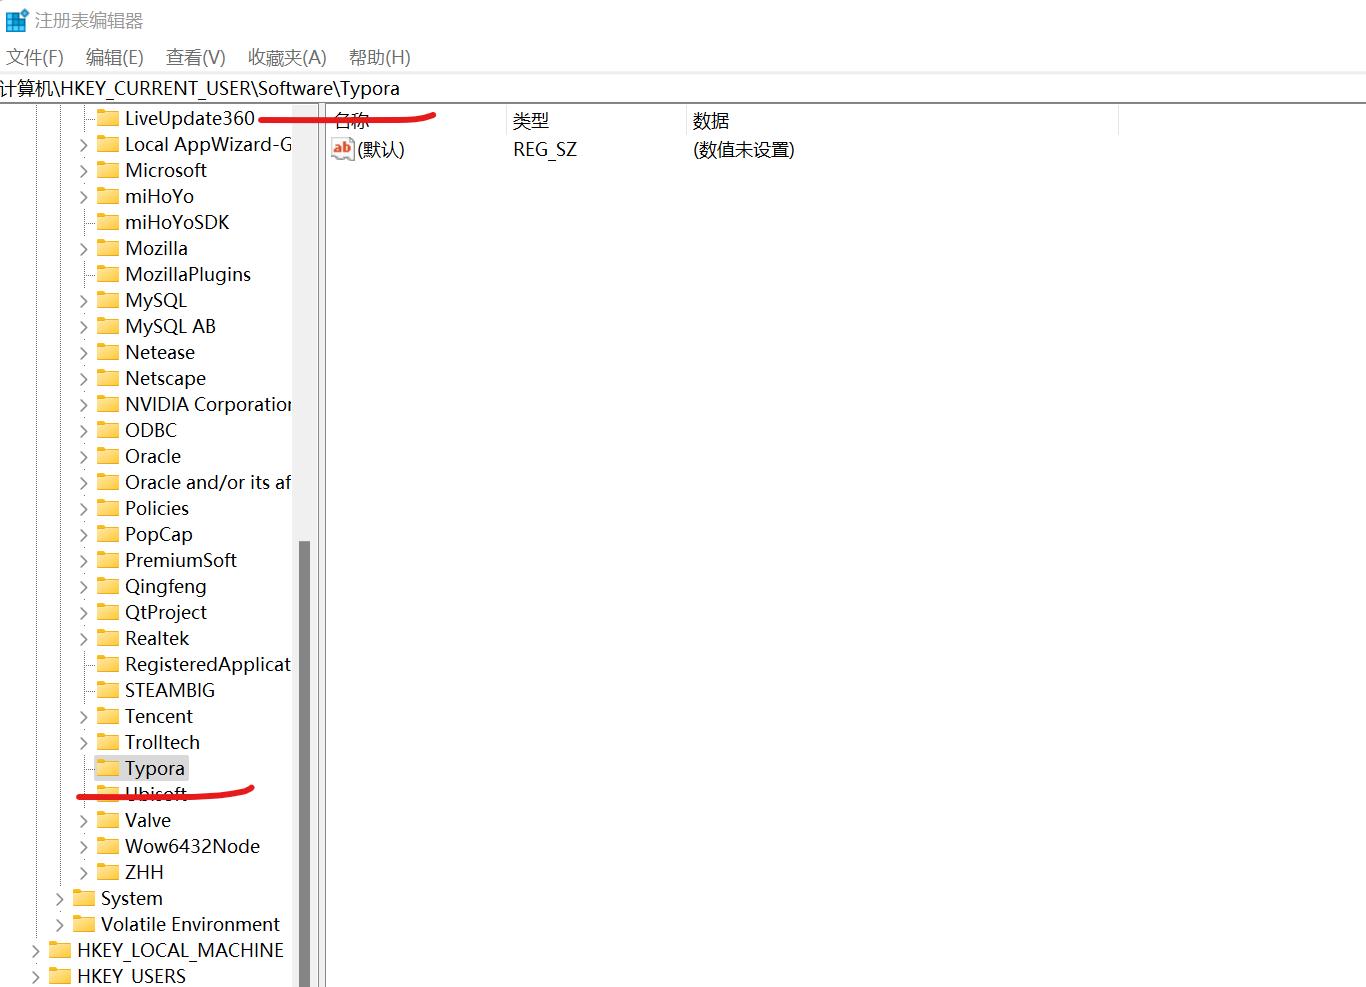The height and width of the screenshot is (987, 1366).
Task: Expand the Tencent key
Action: 84,716
